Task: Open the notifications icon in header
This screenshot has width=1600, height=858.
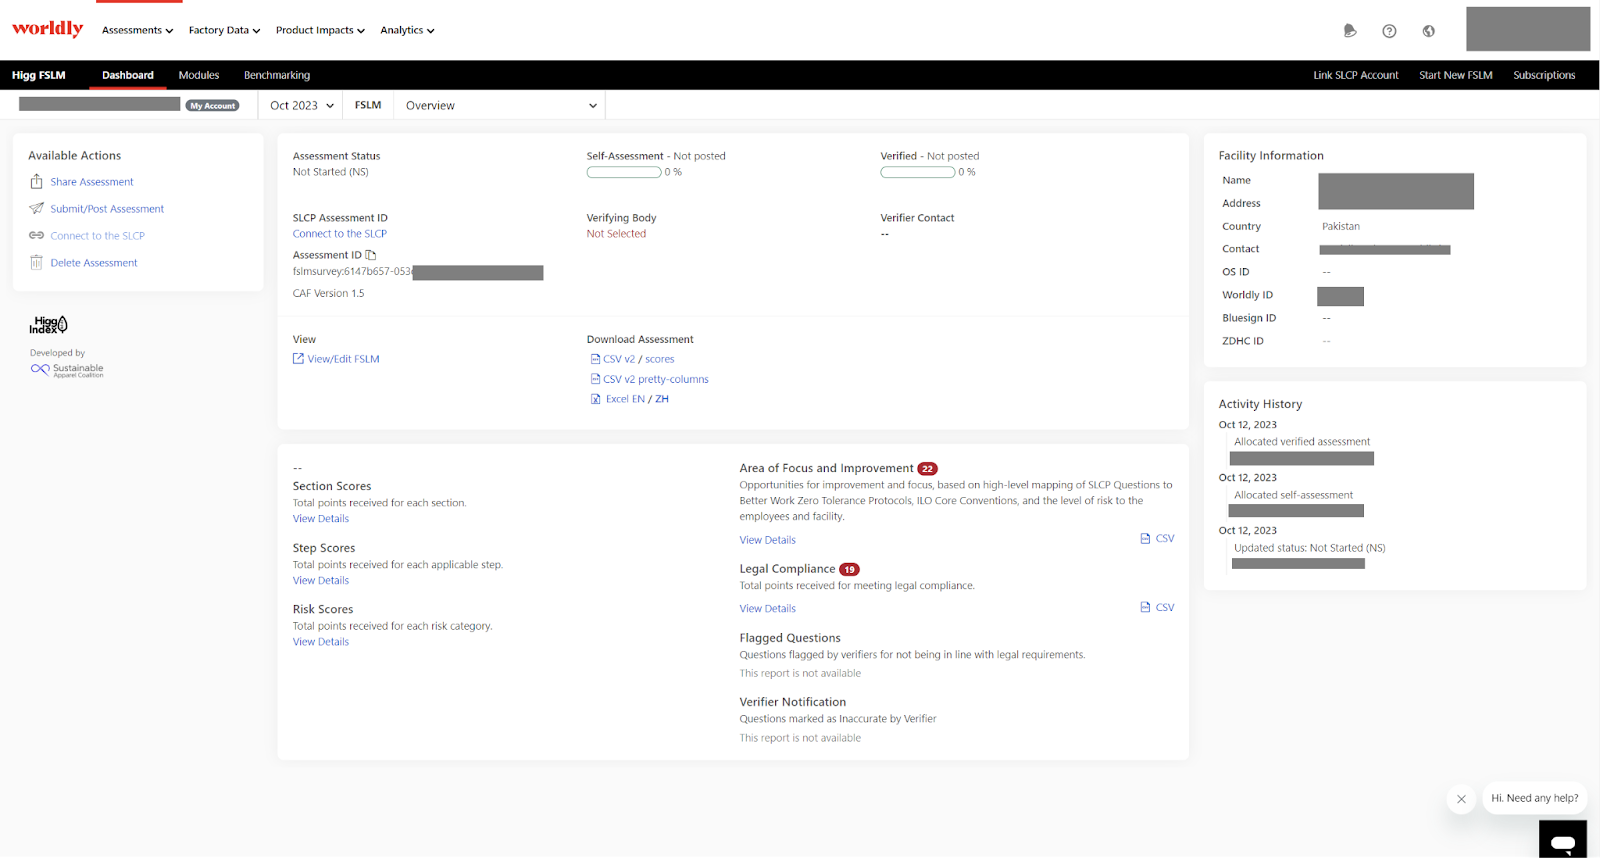Action: click(x=1349, y=31)
